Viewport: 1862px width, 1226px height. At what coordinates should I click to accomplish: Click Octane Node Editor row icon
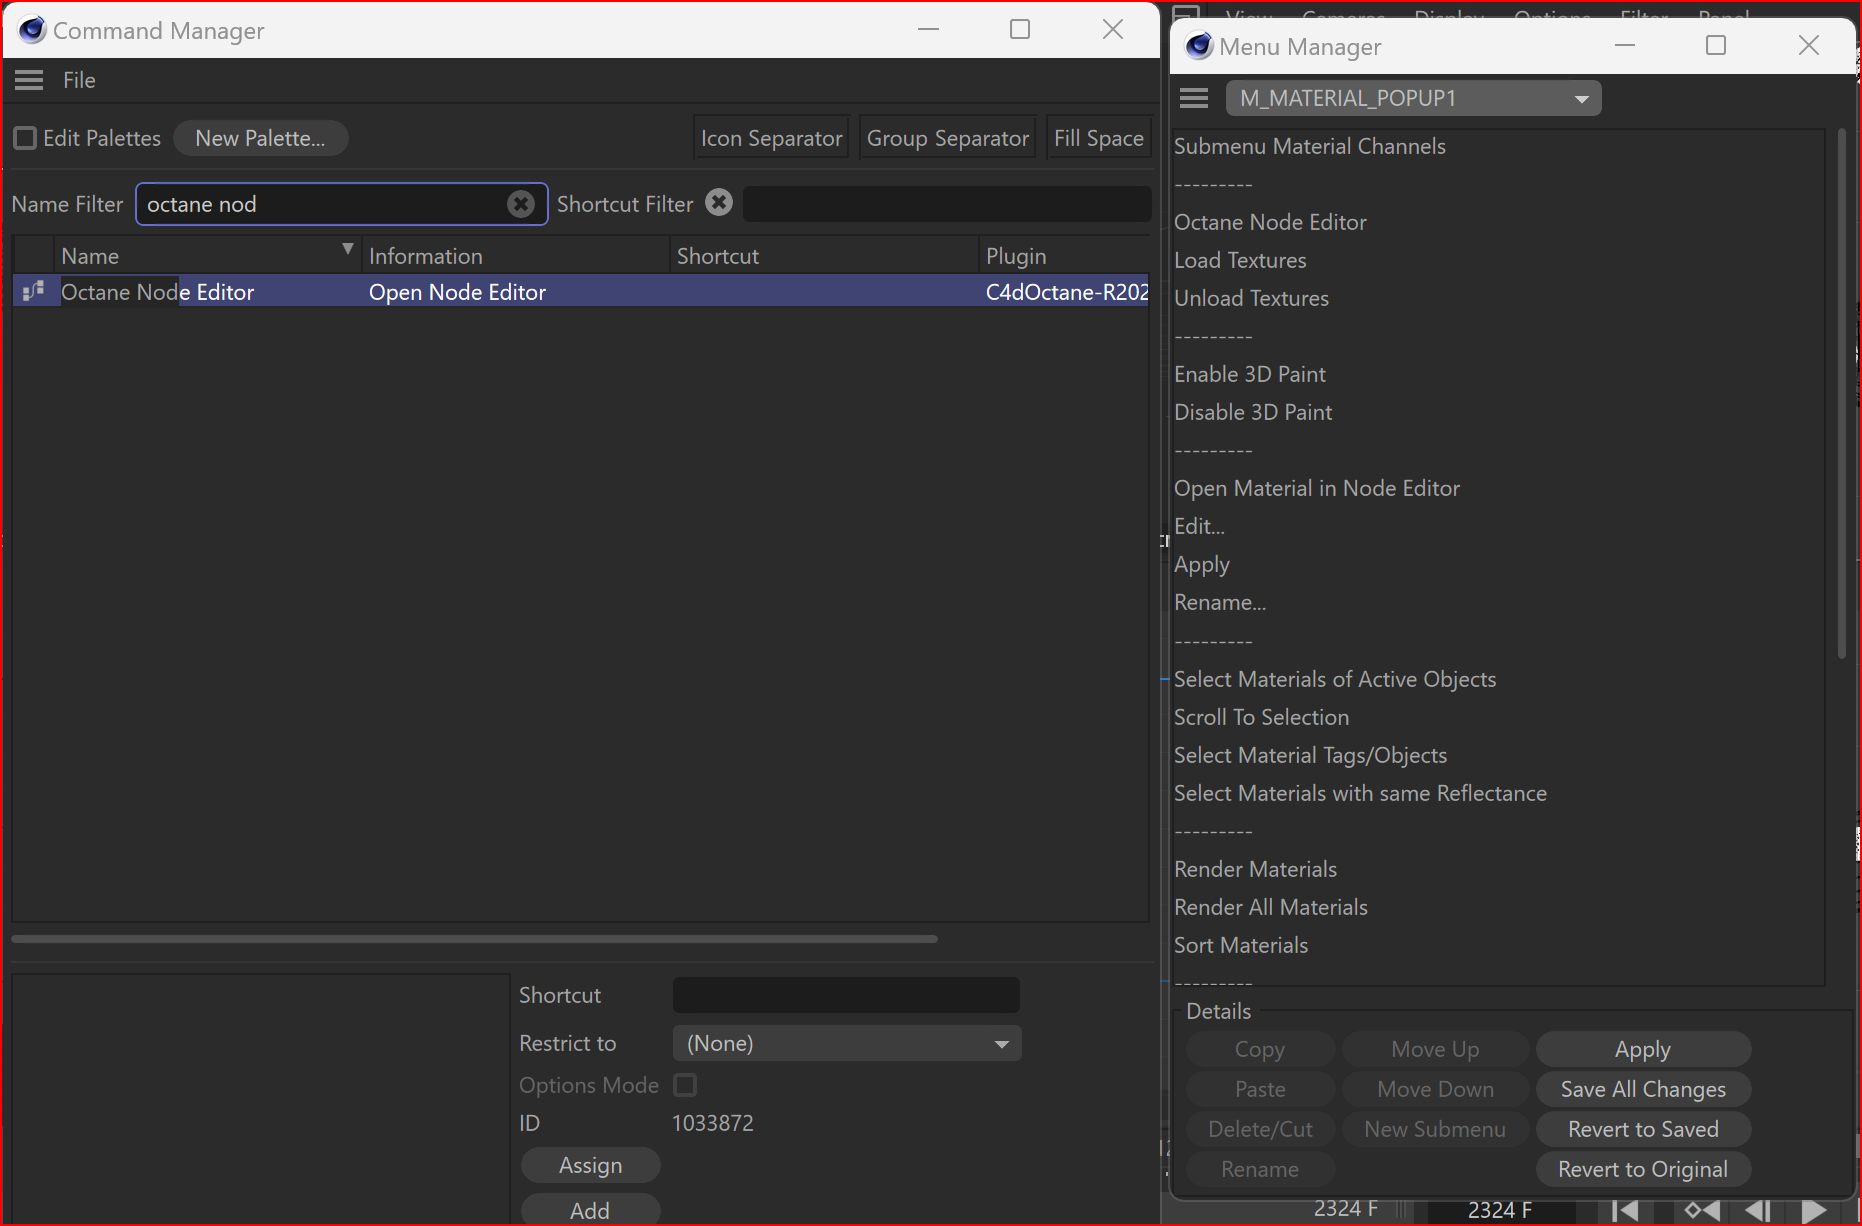click(x=34, y=291)
